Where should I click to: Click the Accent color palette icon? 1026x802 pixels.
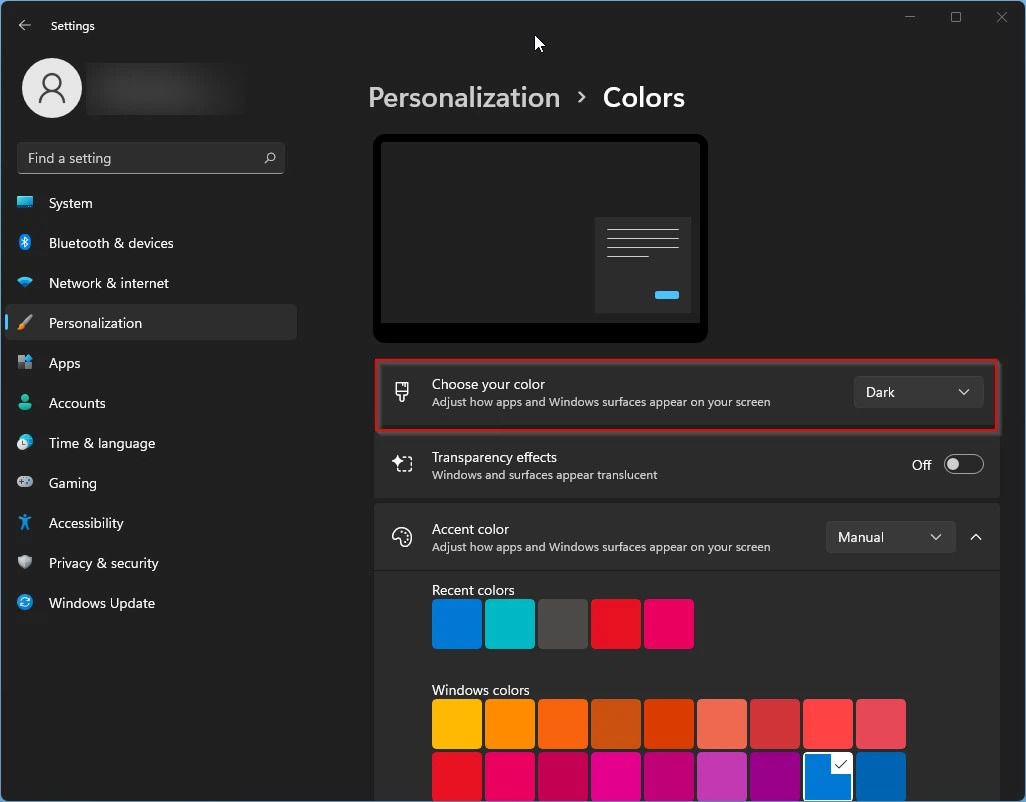pos(402,537)
